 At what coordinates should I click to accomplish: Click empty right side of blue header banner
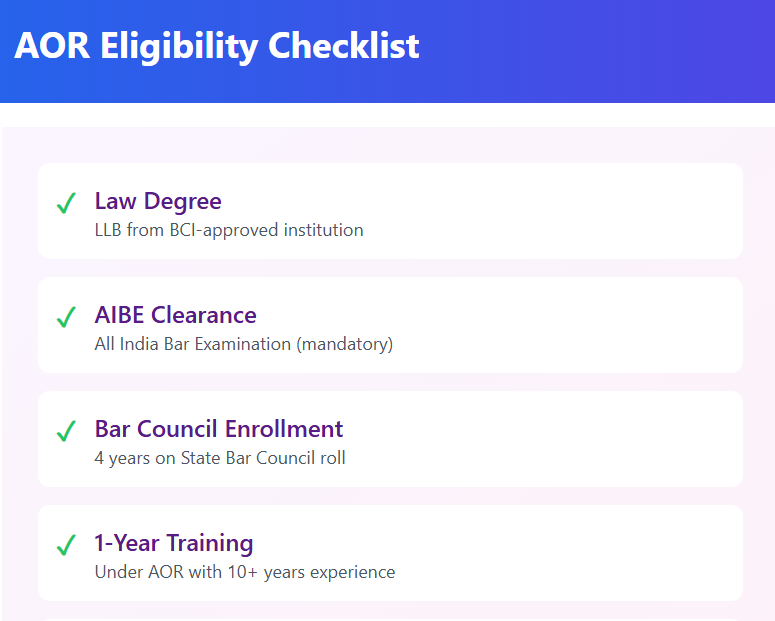click(x=620, y=50)
